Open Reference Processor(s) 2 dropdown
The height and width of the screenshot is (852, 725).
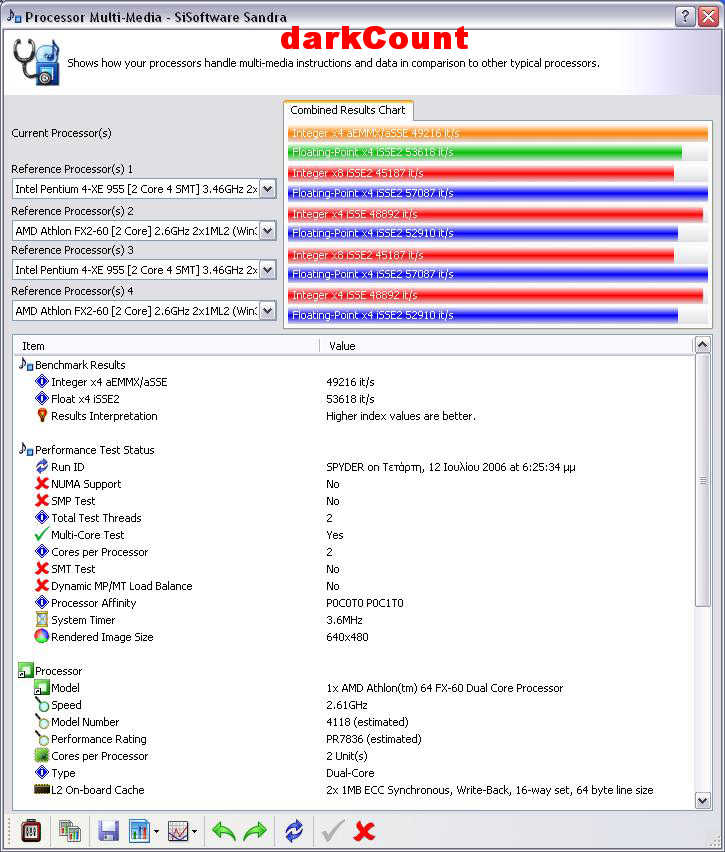pos(267,231)
